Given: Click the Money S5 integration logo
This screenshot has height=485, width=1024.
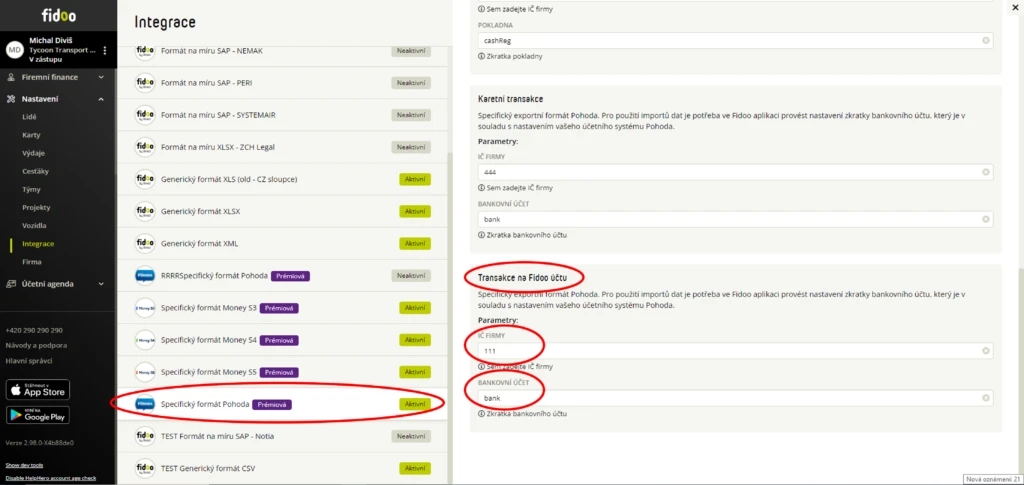Looking at the screenshot, I should 145,372.
